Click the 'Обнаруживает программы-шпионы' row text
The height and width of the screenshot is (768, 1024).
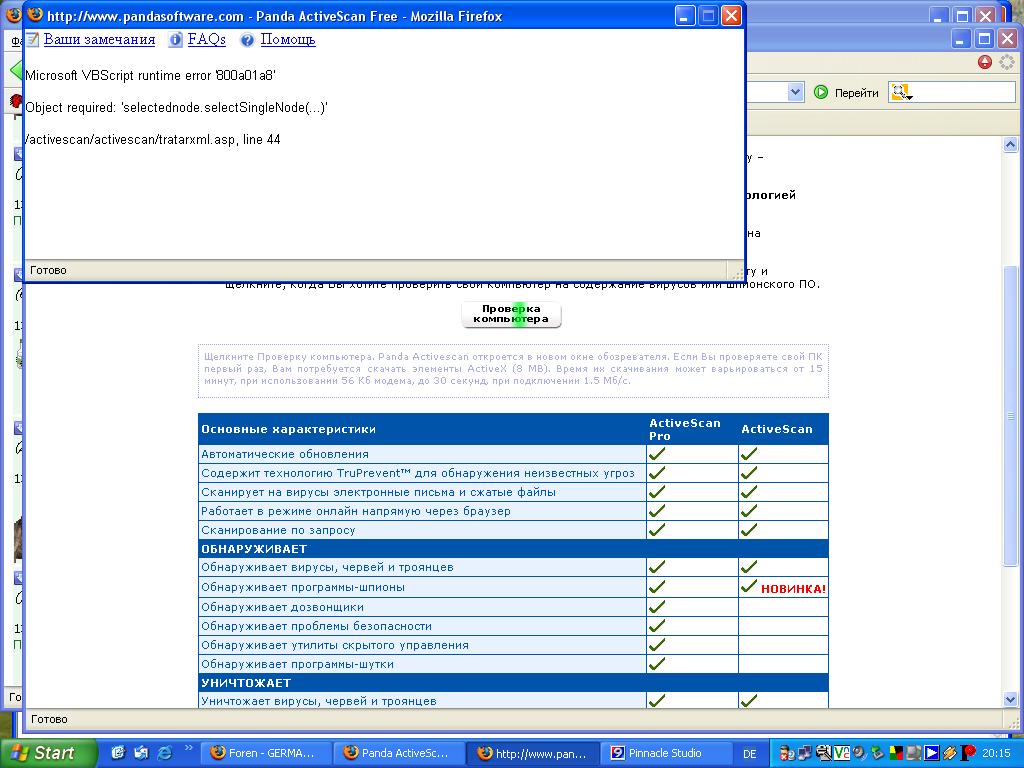(303, 587)
